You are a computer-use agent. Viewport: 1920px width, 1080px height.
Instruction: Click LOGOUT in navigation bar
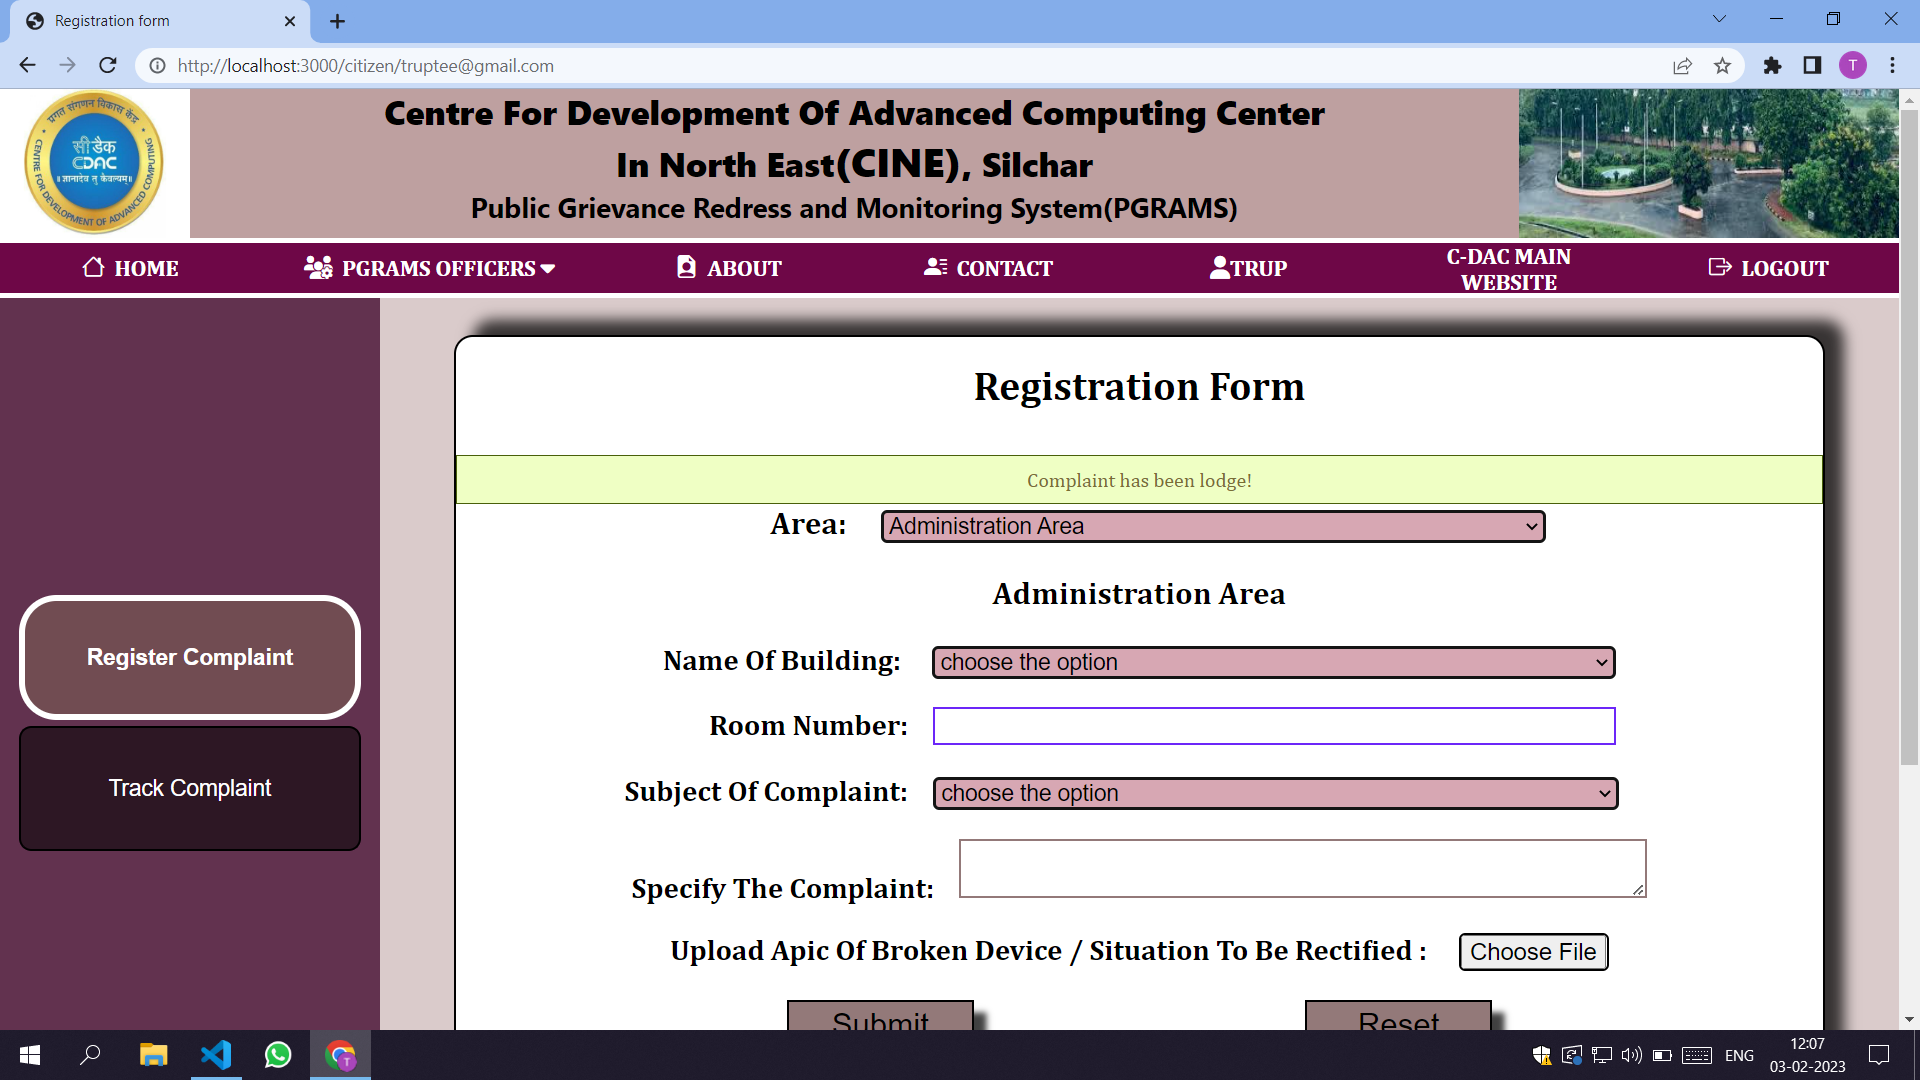pos(1768,269)
